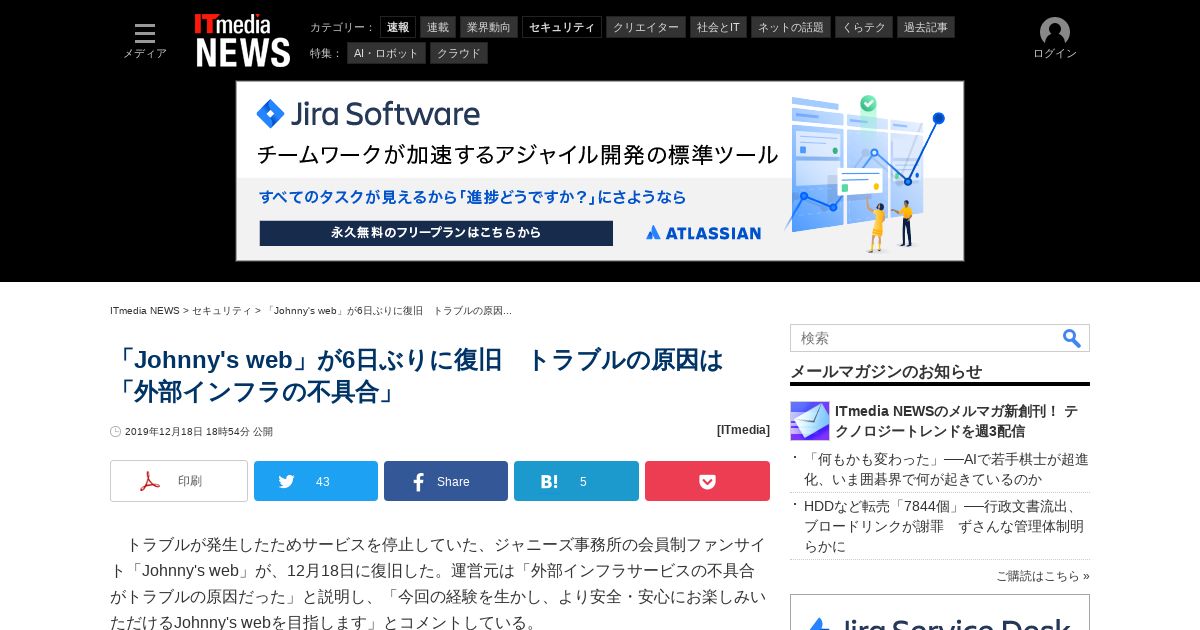1200x630 pixels.
Task: Click the メールマガジンのお知らせ heading
Action: pyautogui.click(x=886, y=372)
